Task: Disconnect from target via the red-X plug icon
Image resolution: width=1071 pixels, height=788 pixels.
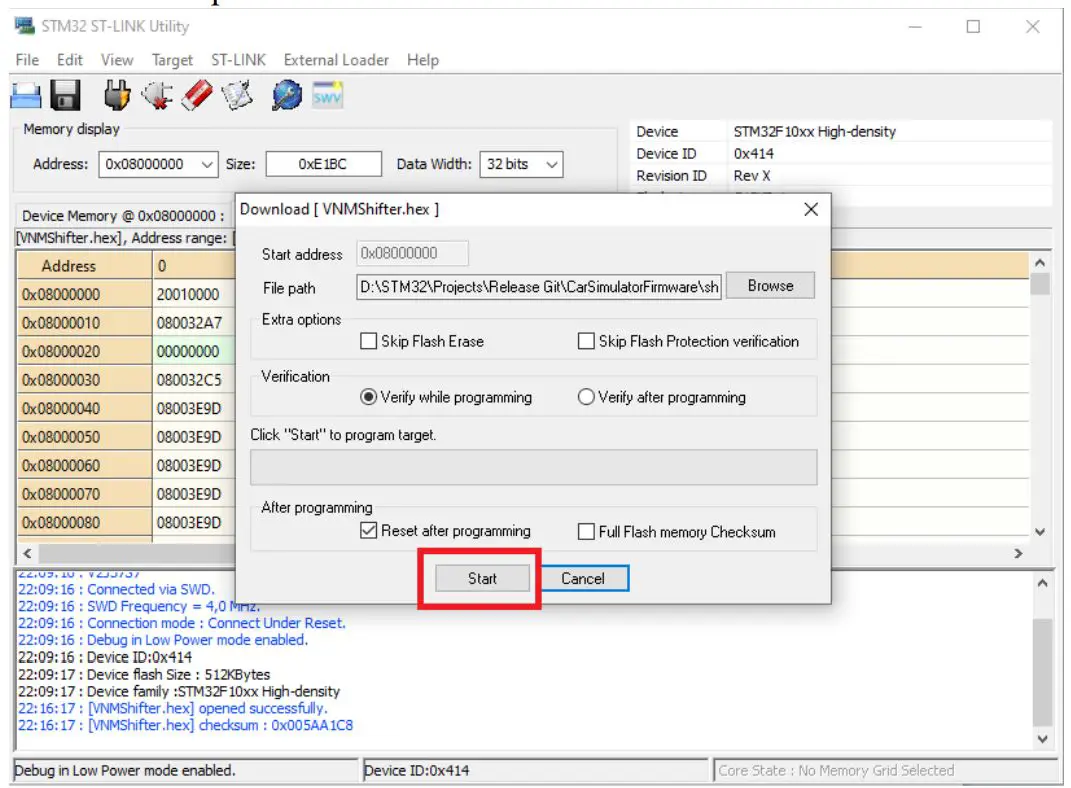Action: point(157,94)
